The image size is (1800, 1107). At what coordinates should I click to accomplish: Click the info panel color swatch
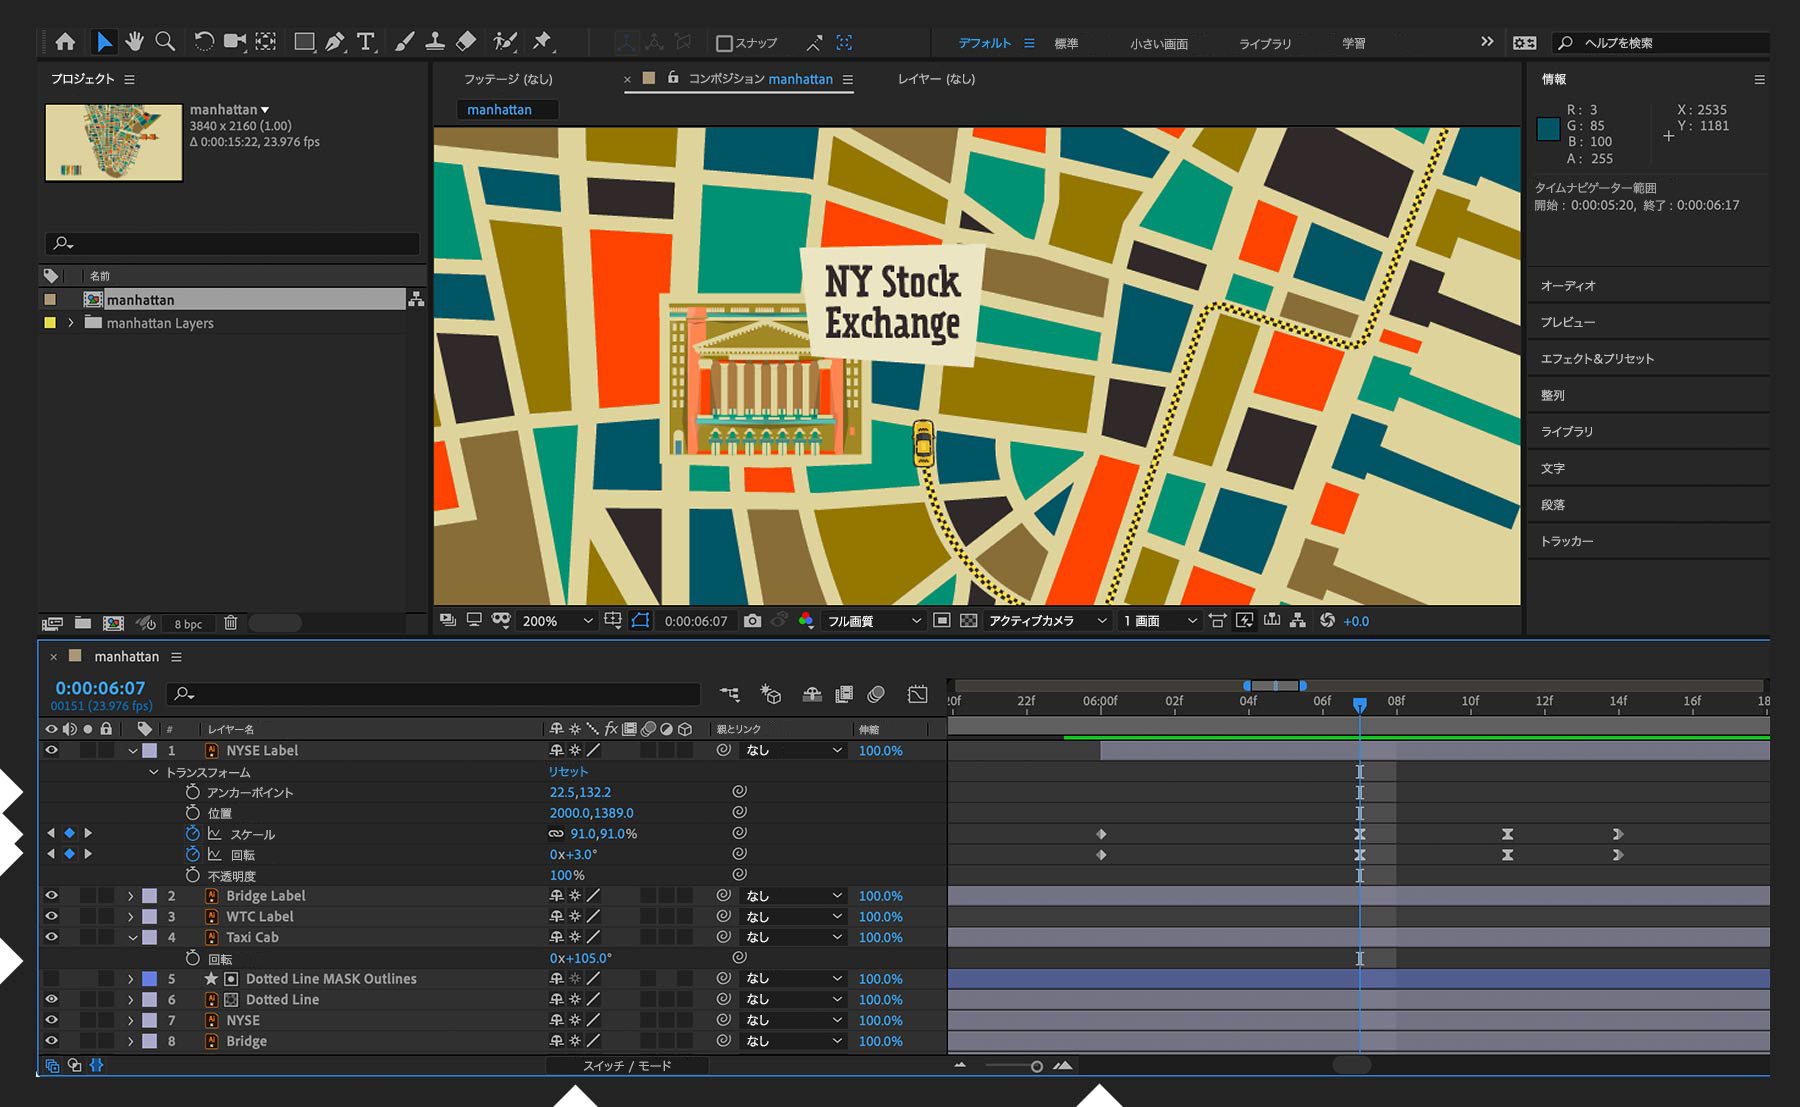point(1548,129)
